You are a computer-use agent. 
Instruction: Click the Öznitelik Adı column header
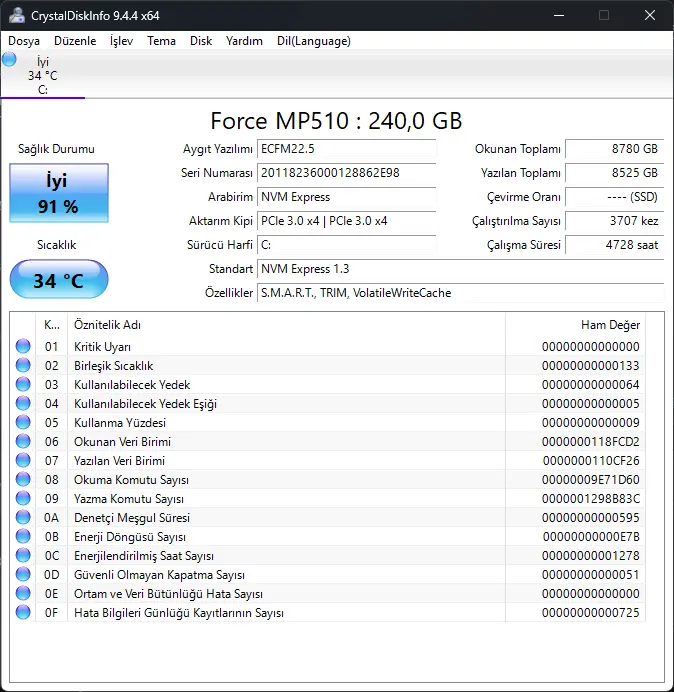click(x=286, y=325)
